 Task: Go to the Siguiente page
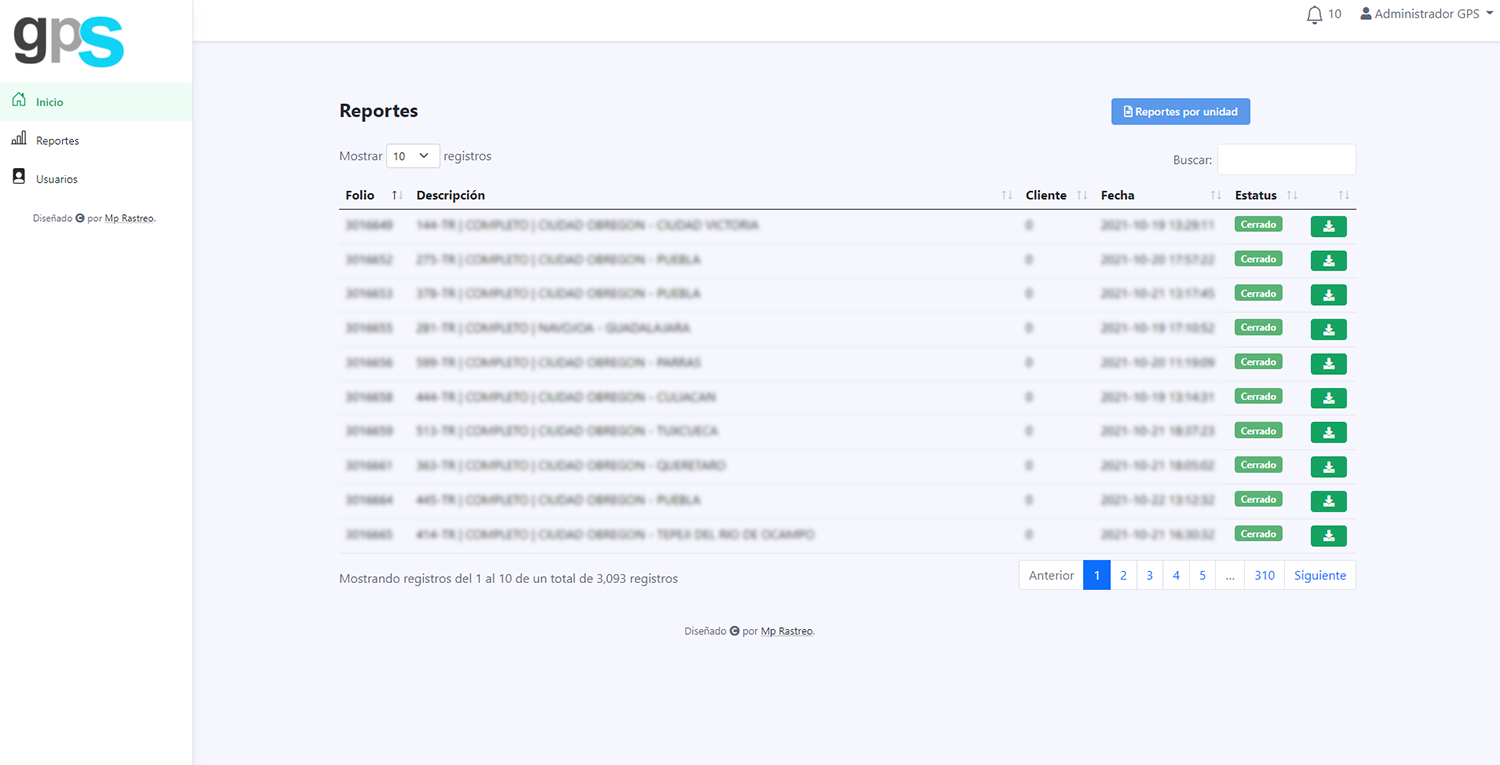click(1319, 575)
